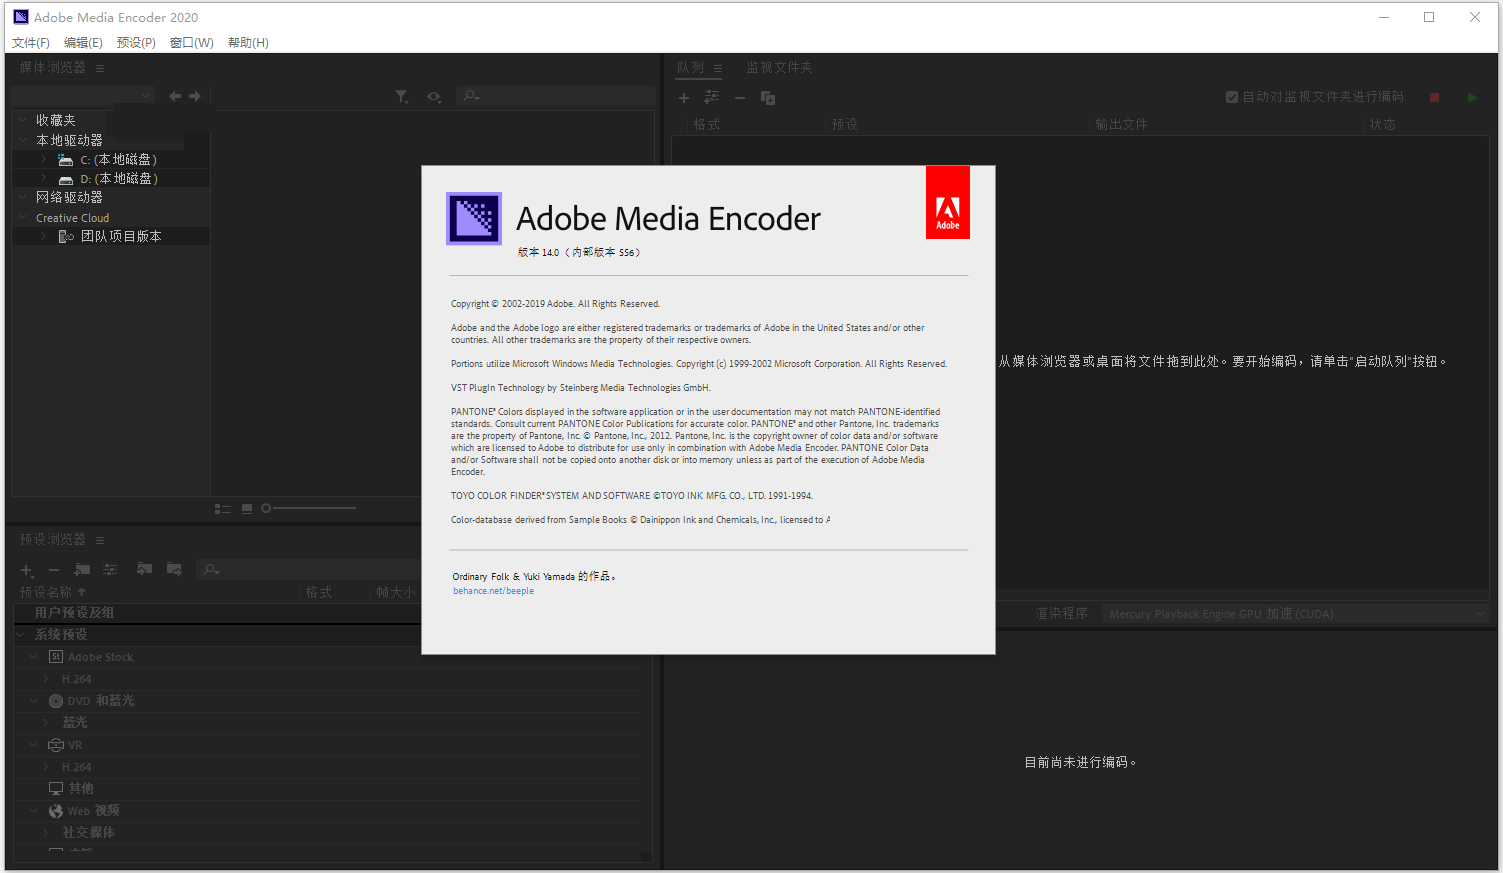
Task: Expand the C: 本地磁盘 drive
Action: tap(44, 159)
